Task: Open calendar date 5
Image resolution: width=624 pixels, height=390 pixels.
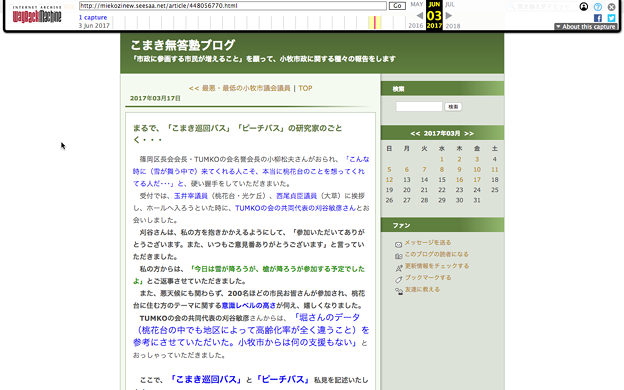Action: [389, 170]
